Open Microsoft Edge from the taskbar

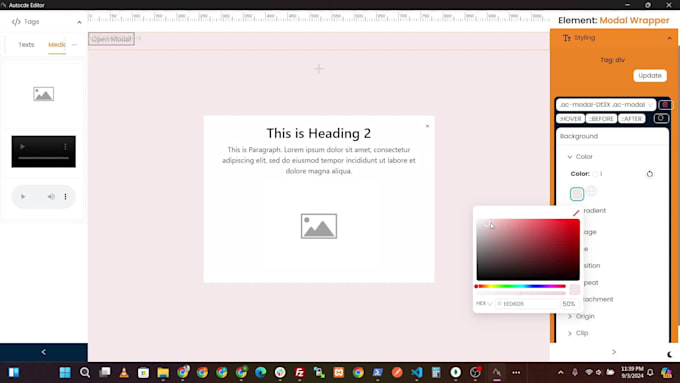[x=261, y=372]
